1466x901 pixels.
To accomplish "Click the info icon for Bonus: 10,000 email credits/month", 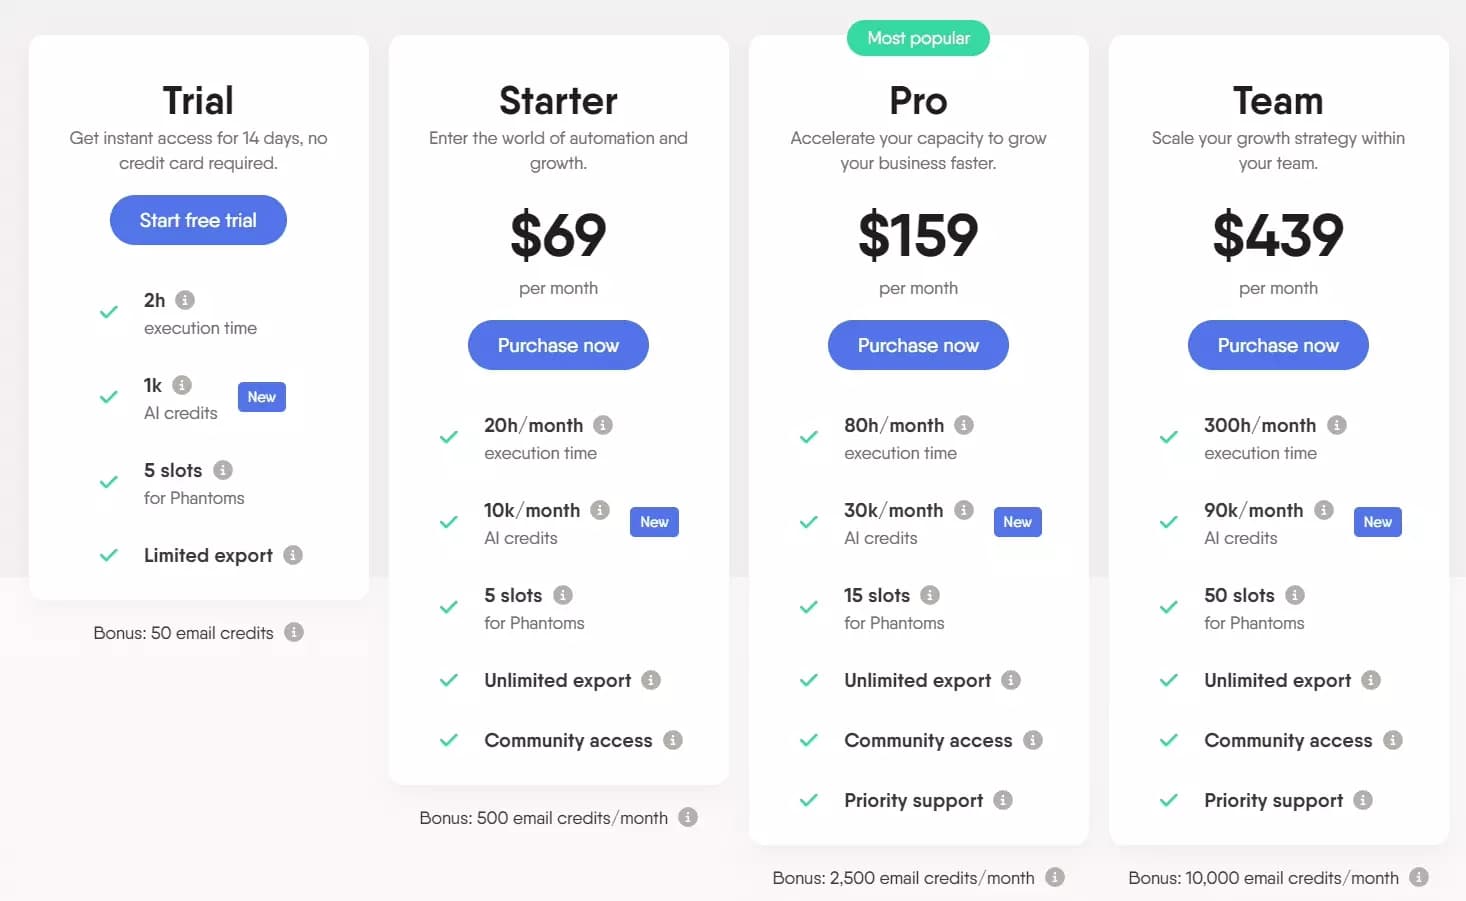I will coord(1419,877).
